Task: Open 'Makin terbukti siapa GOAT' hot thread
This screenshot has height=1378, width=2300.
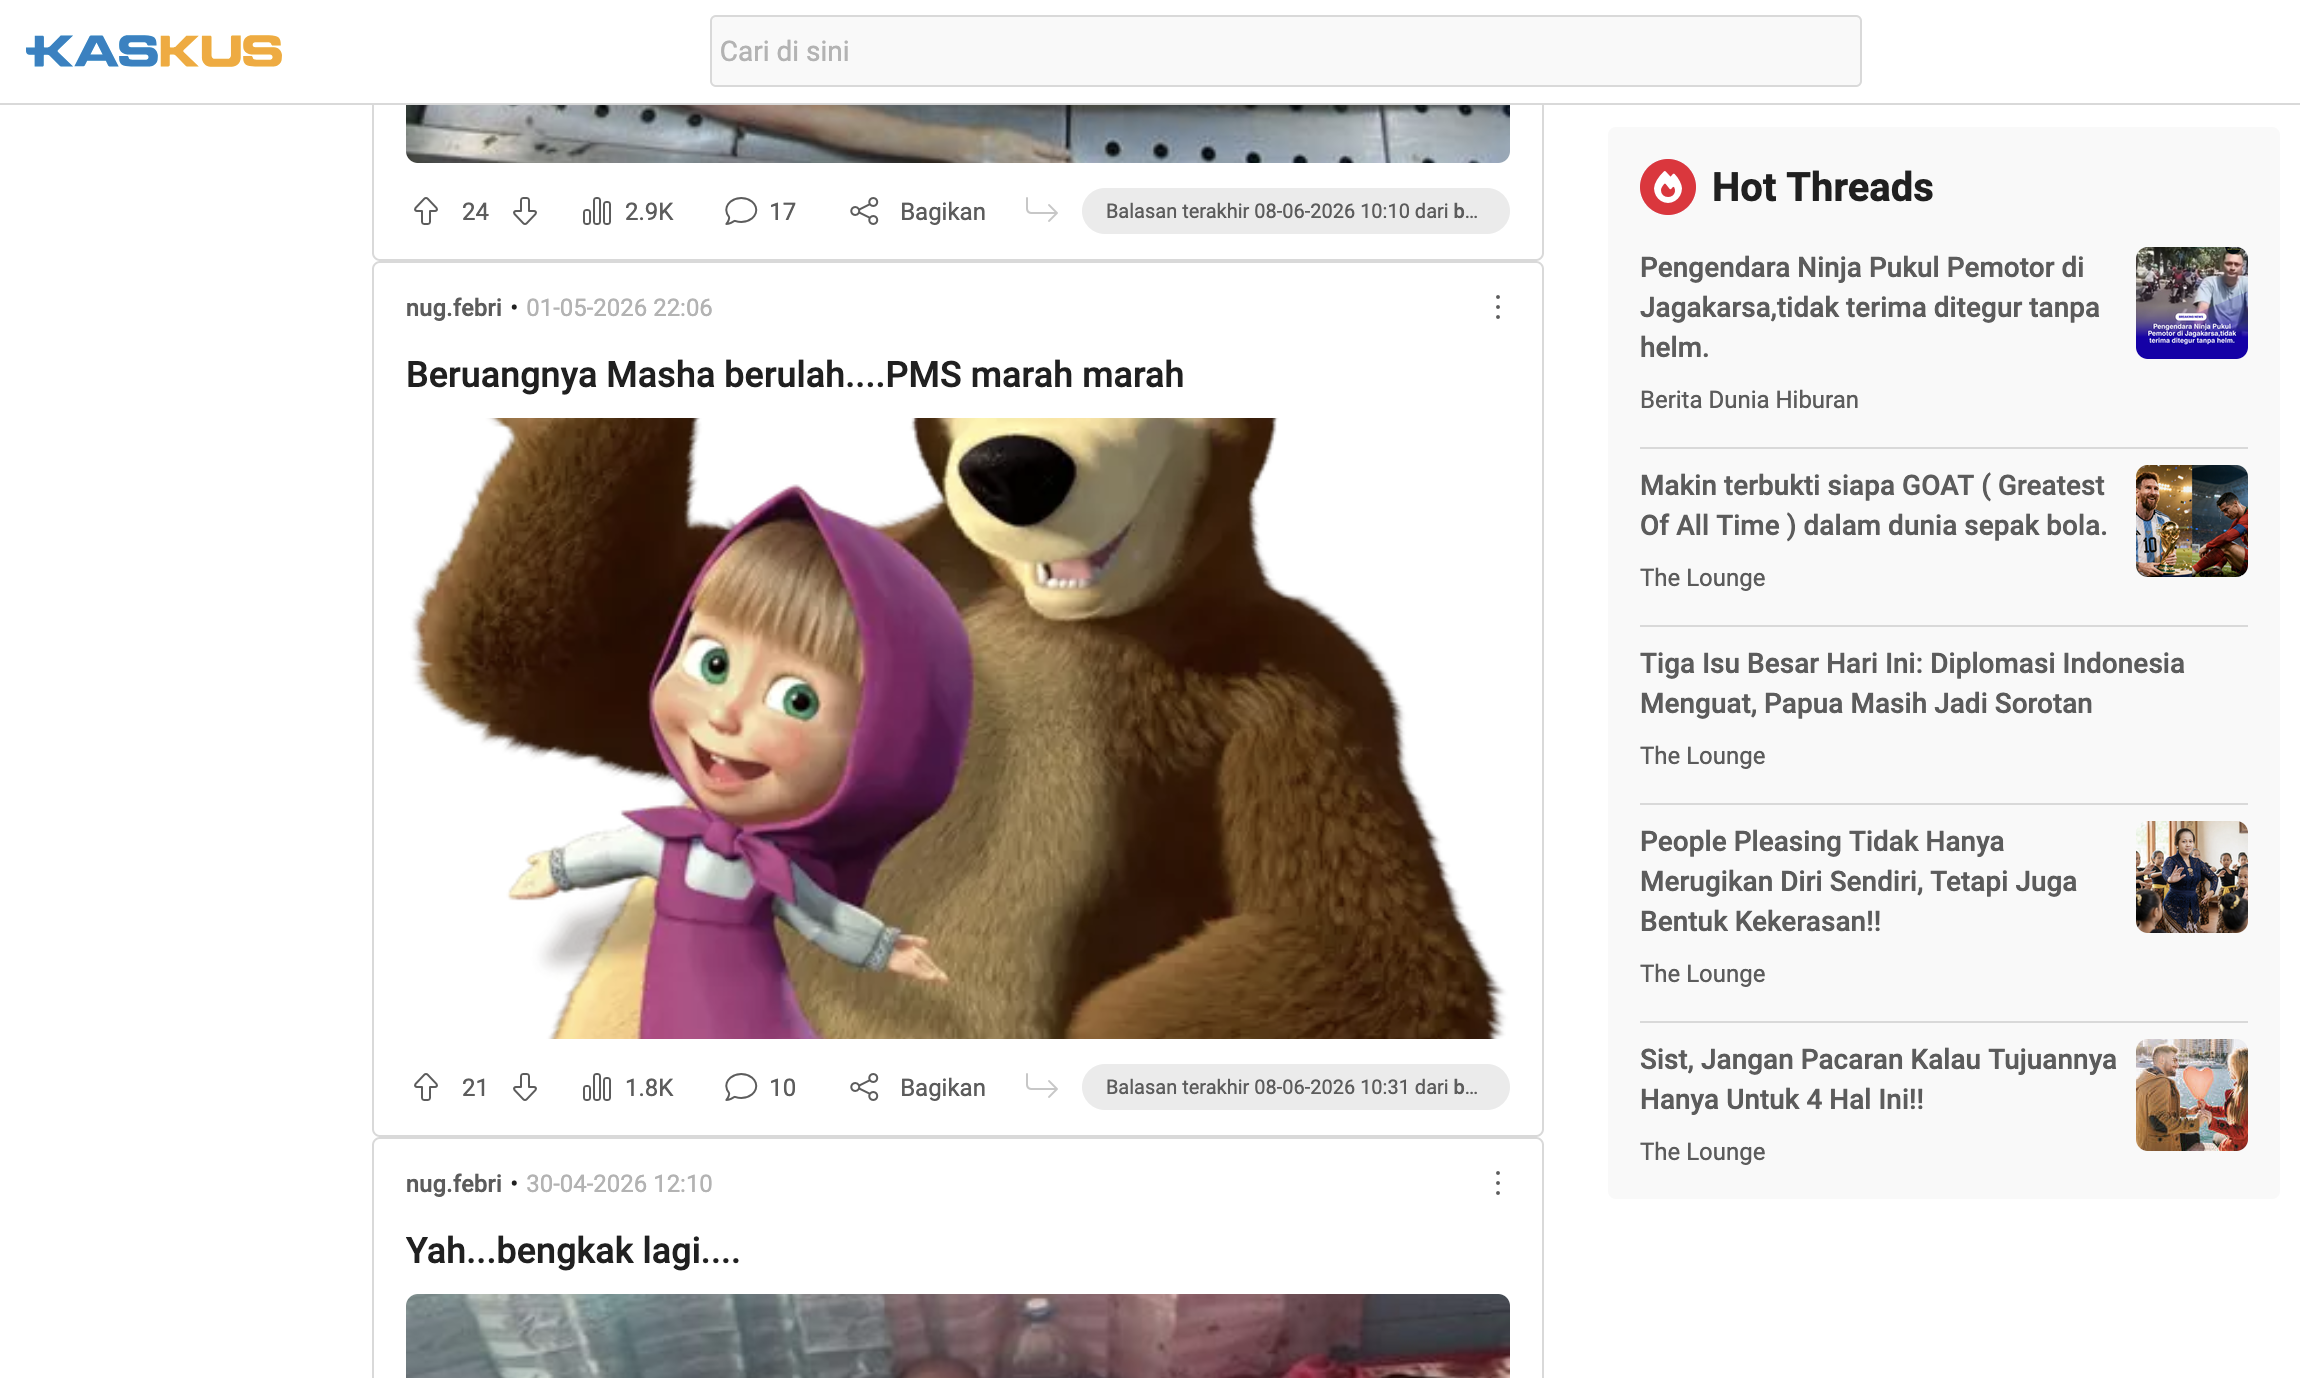Action: click(1874, 505)
